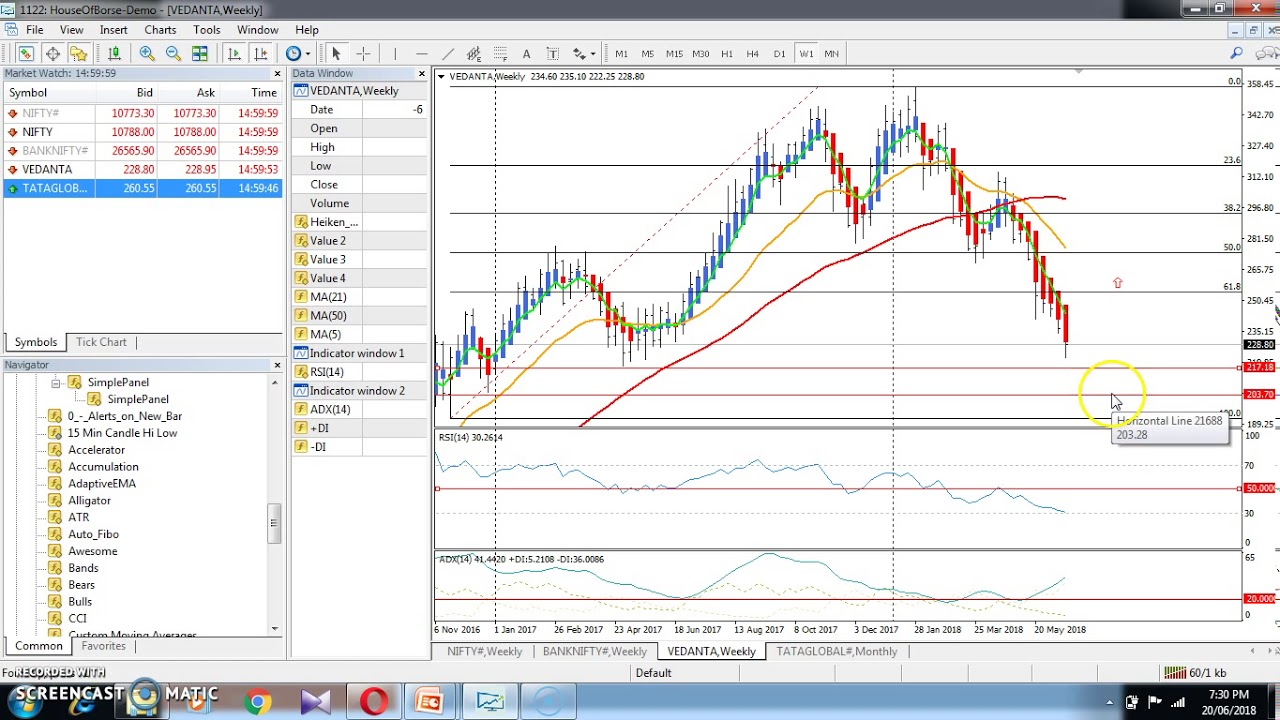Toggle chart shift icon
Viewport: 1280px width, 720px height.
pyautogui.click(x=261, y=53)
